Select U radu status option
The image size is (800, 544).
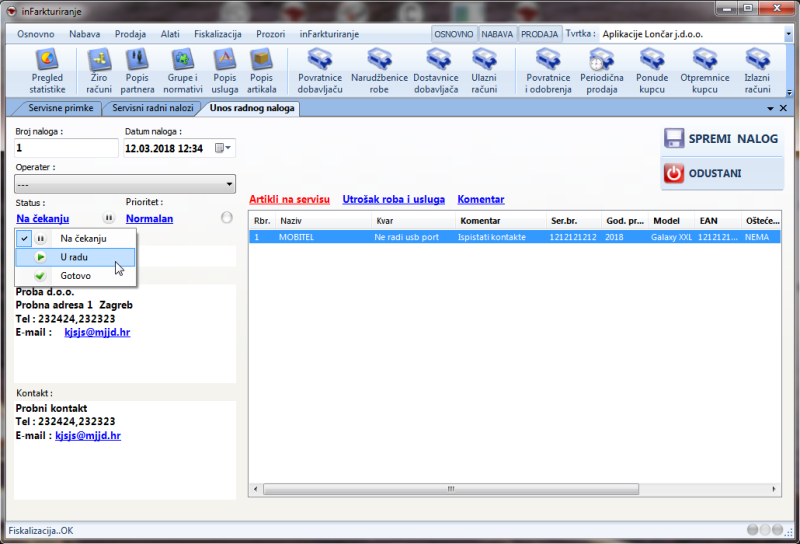74,257
